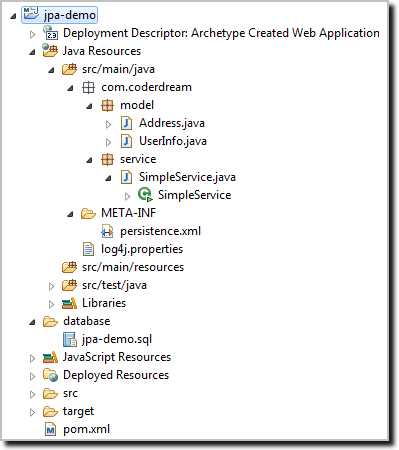The width and height of the screenshot is (399, 450).
Task: Click the Deployment Descriptor icon
Action: [x=50, y=33]
